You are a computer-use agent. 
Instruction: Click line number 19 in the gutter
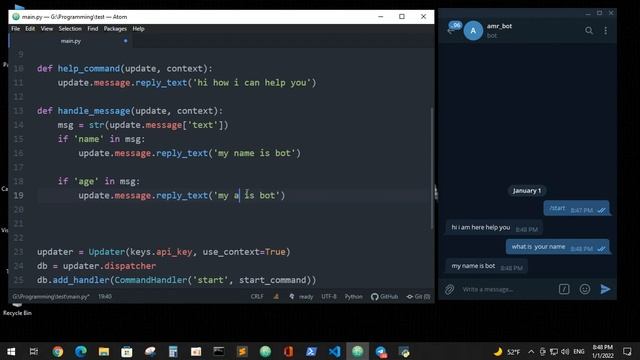[18, 196]
